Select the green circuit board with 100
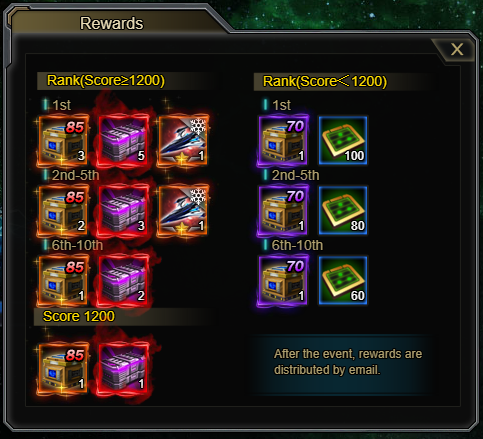The width and height of the screenshot is (483, 439). (x=343, y=140)
